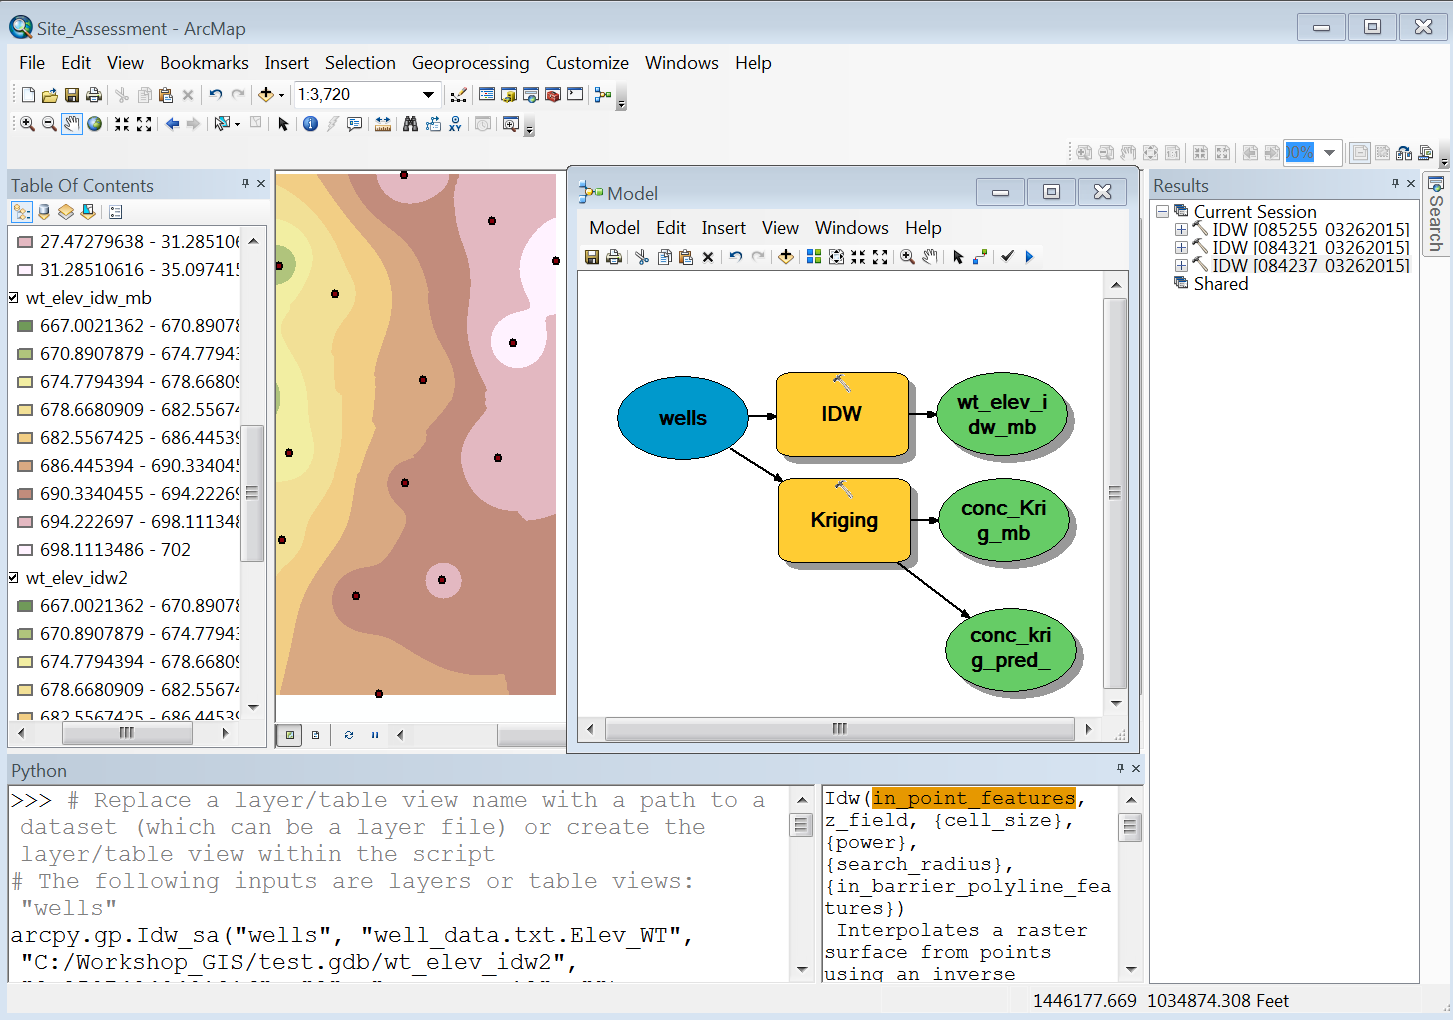Open the Find binoculars tool
Screen dimensions: 1453x1020
[410, 124]
